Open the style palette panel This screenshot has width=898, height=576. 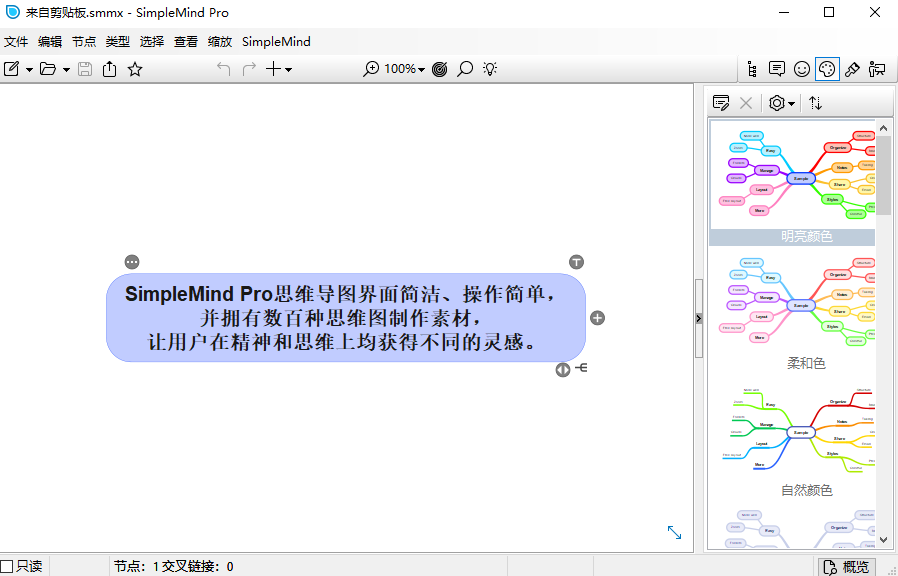coord(827,68)
